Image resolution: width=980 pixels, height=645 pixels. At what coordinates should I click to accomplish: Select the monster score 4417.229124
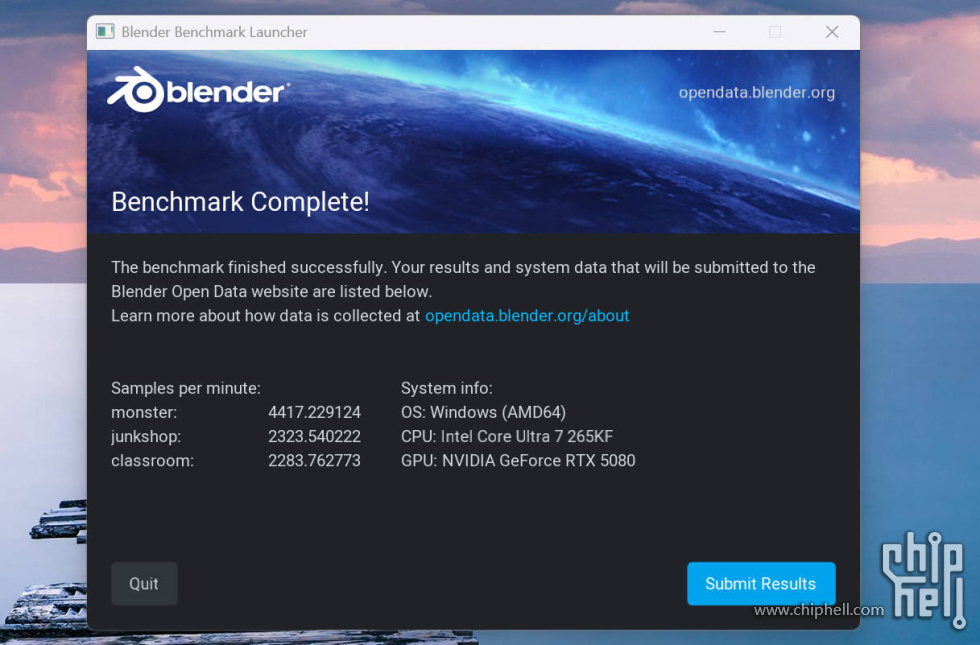point(314,412)
